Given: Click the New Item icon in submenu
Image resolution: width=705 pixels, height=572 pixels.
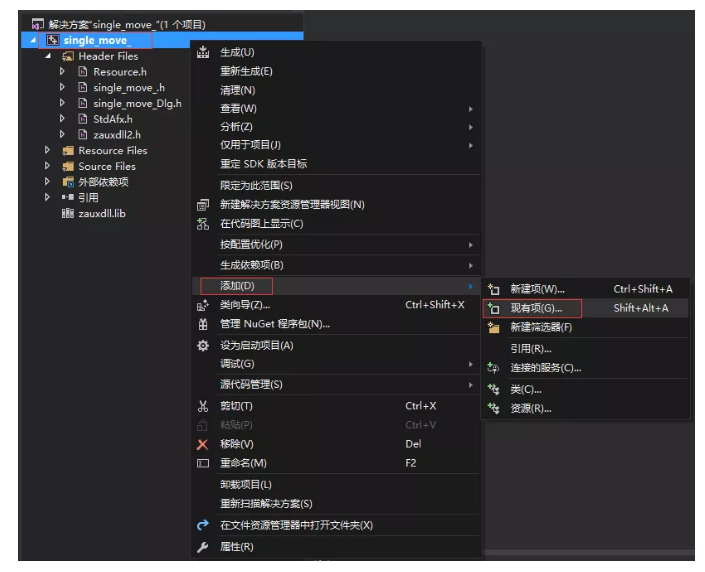Looking at the screenshot, I should [494, 289].
